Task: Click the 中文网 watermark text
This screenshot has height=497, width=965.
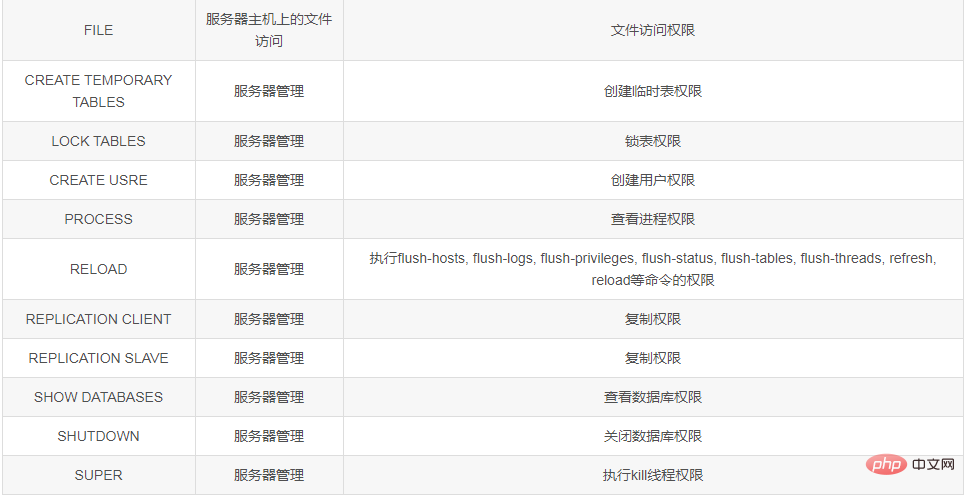Action: [x=934, y=466]
